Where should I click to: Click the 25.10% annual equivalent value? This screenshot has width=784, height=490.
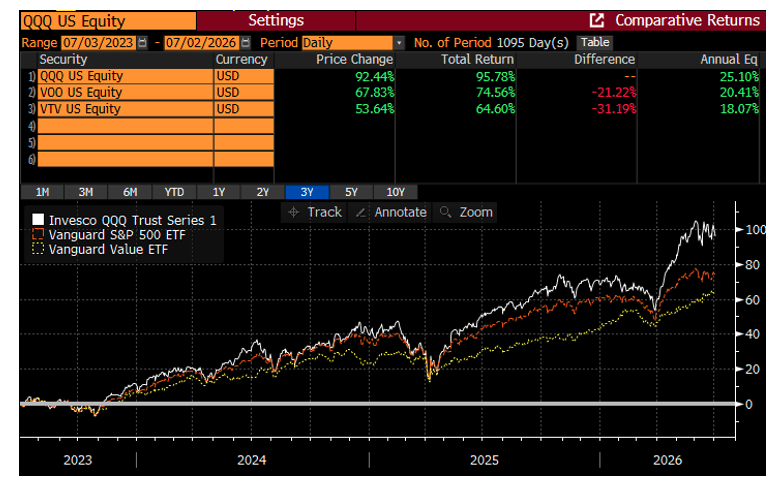(x=740, y=76)
